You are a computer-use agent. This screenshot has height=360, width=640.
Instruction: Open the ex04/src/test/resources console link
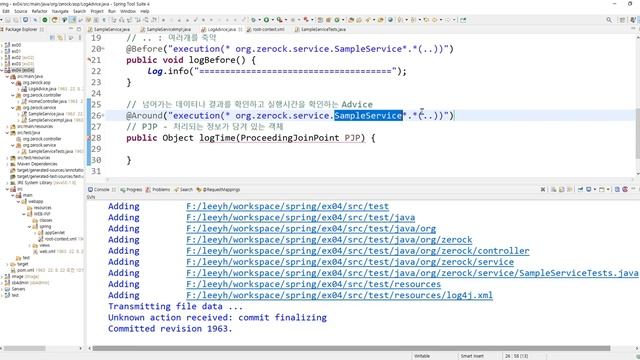[x=313, y=284]
